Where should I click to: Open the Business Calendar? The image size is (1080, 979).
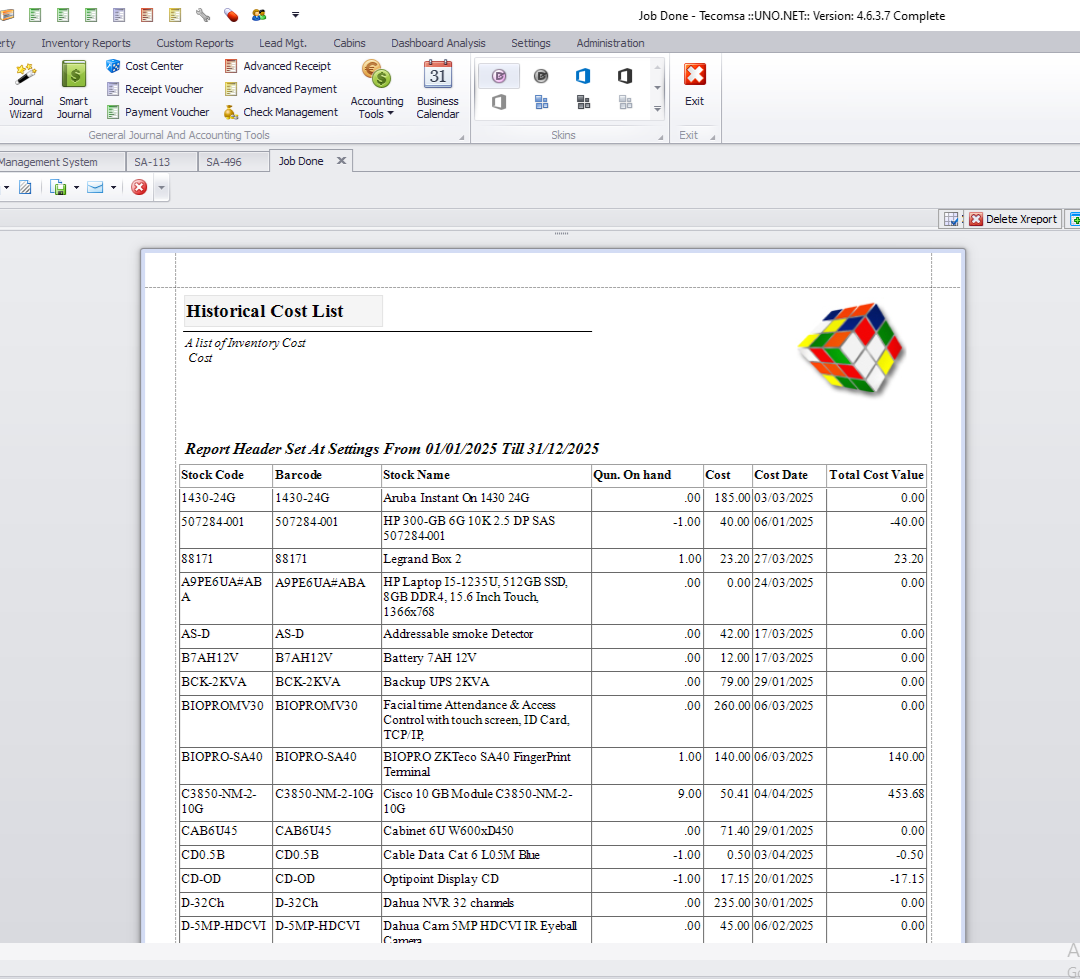click(x=437, y=90)
